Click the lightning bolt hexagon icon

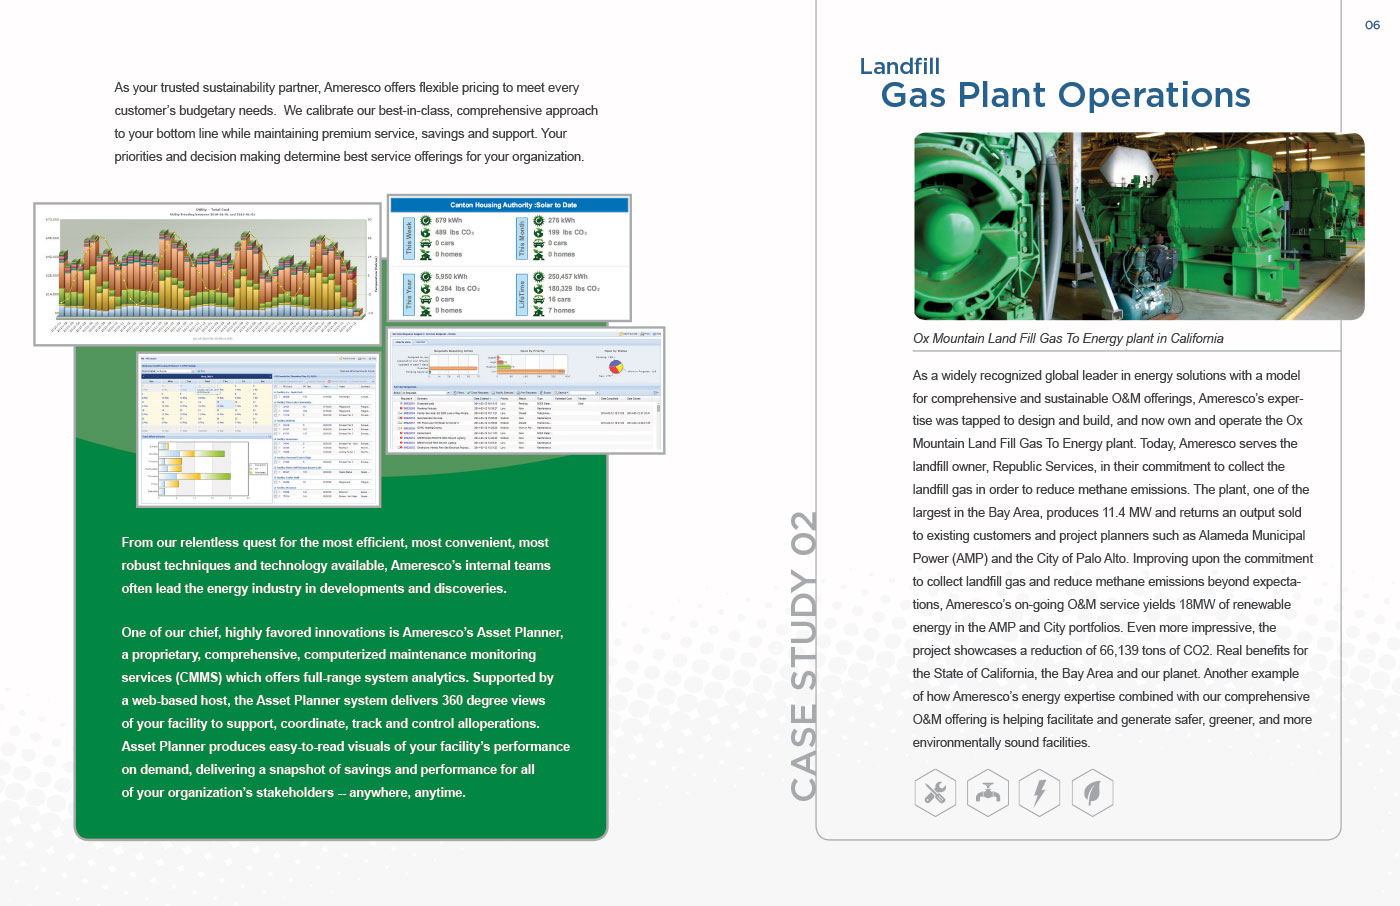pos(1039,794)
